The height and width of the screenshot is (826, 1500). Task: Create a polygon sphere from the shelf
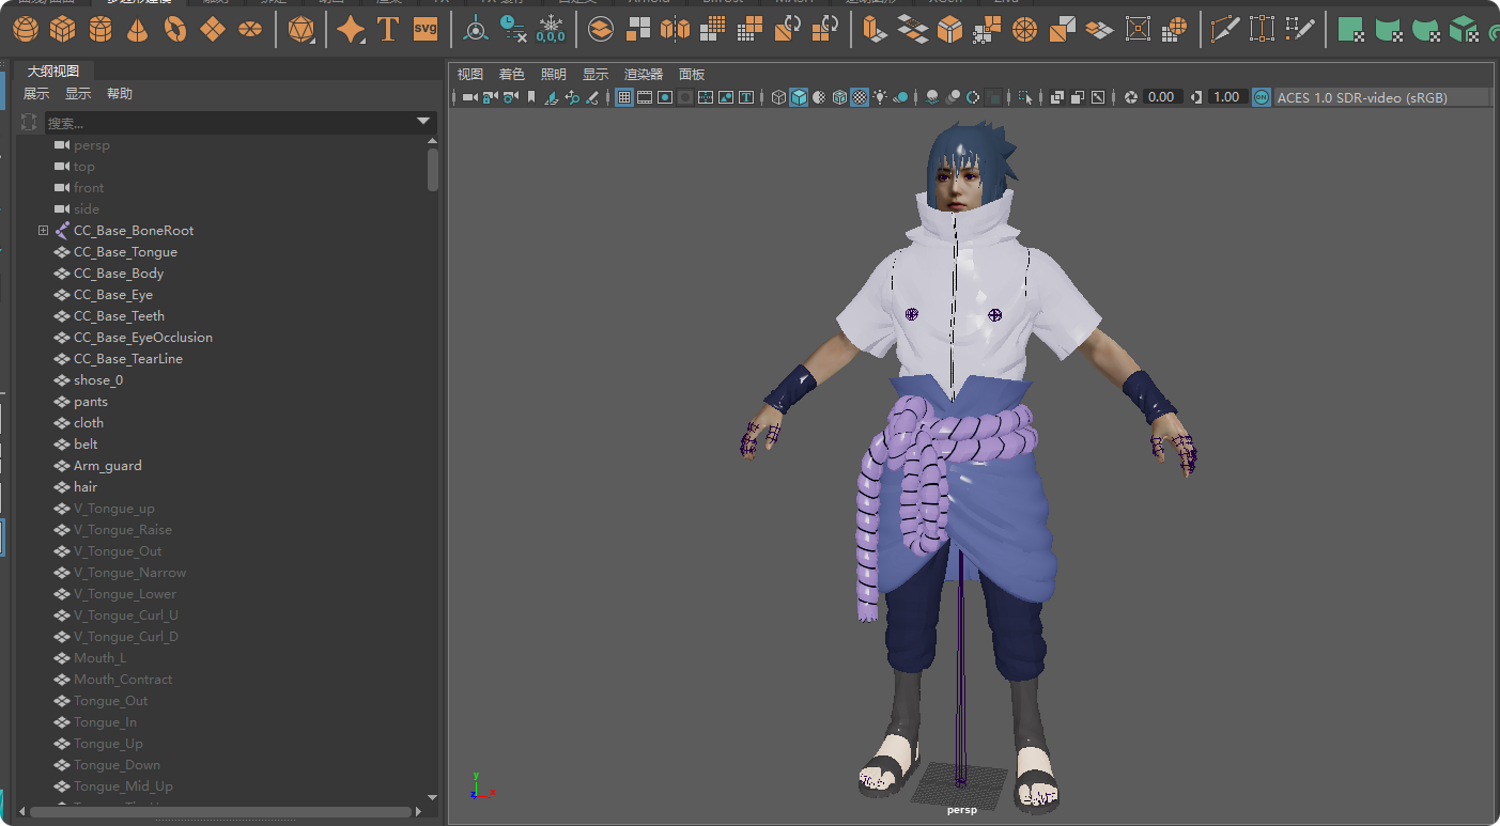pos(26,29)
